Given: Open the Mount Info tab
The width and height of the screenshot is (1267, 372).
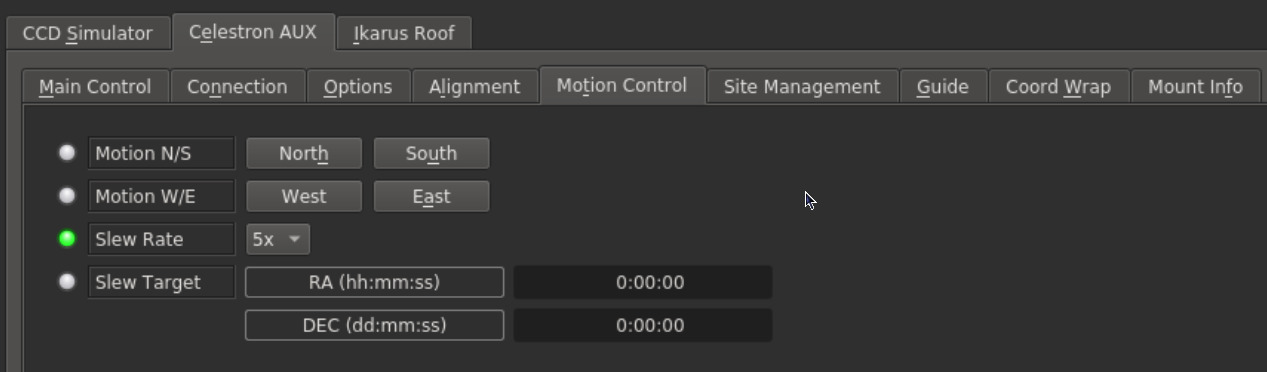Looking at the screenshot, I should tap(1195, 87).
